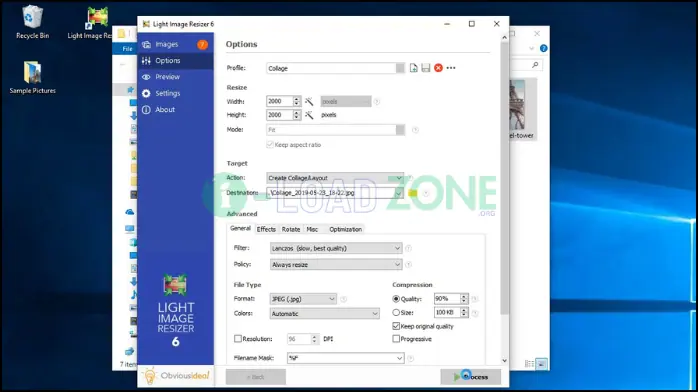Click the help icon beside Policy
The height and width of the screenshot is (392, 698).
pyautogui.click(x=408, y=265)
